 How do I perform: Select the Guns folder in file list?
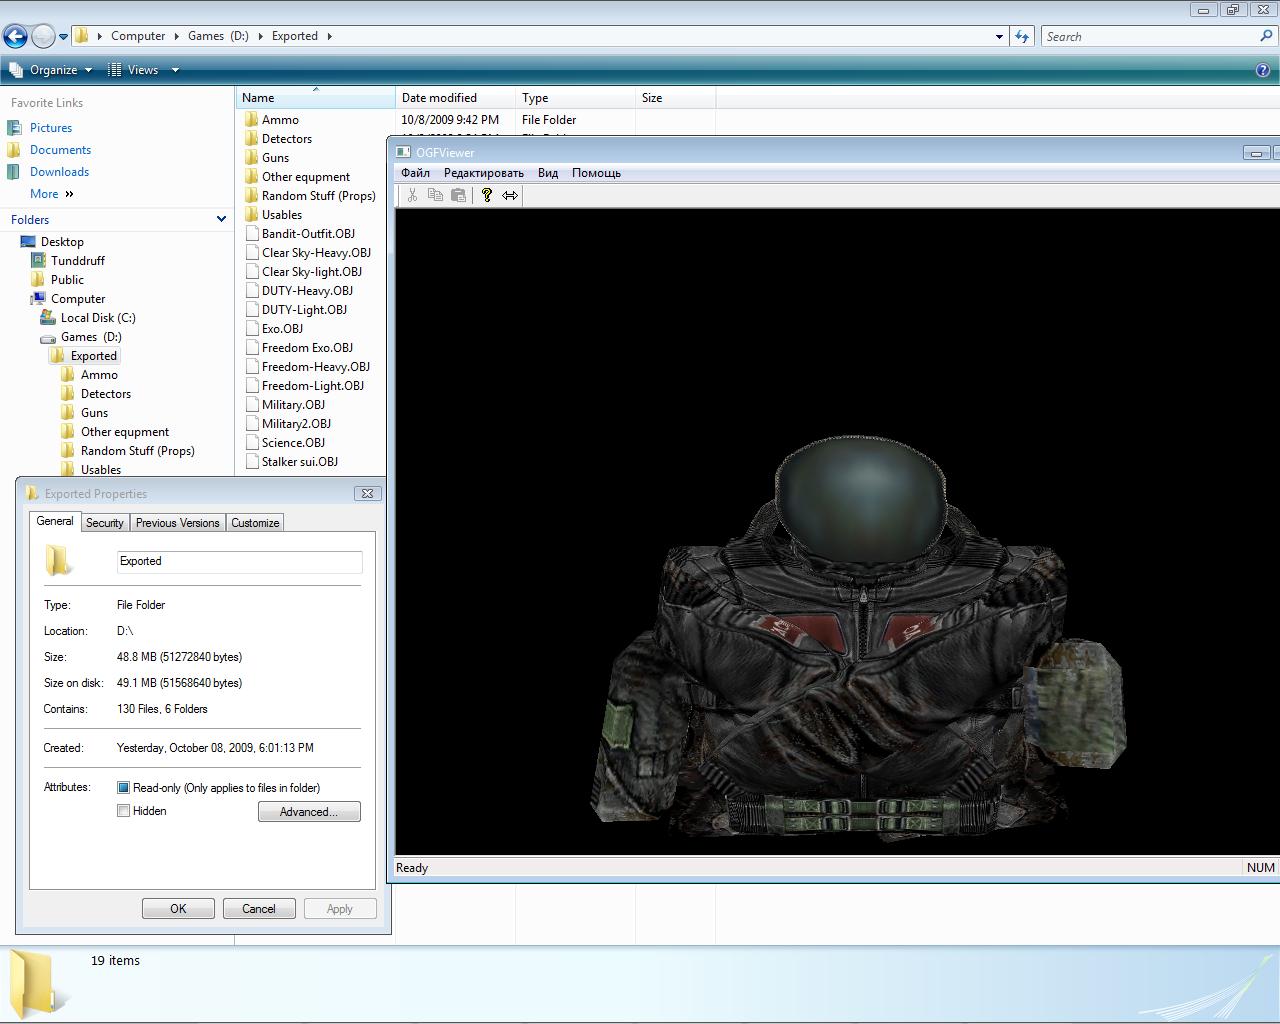275,158
